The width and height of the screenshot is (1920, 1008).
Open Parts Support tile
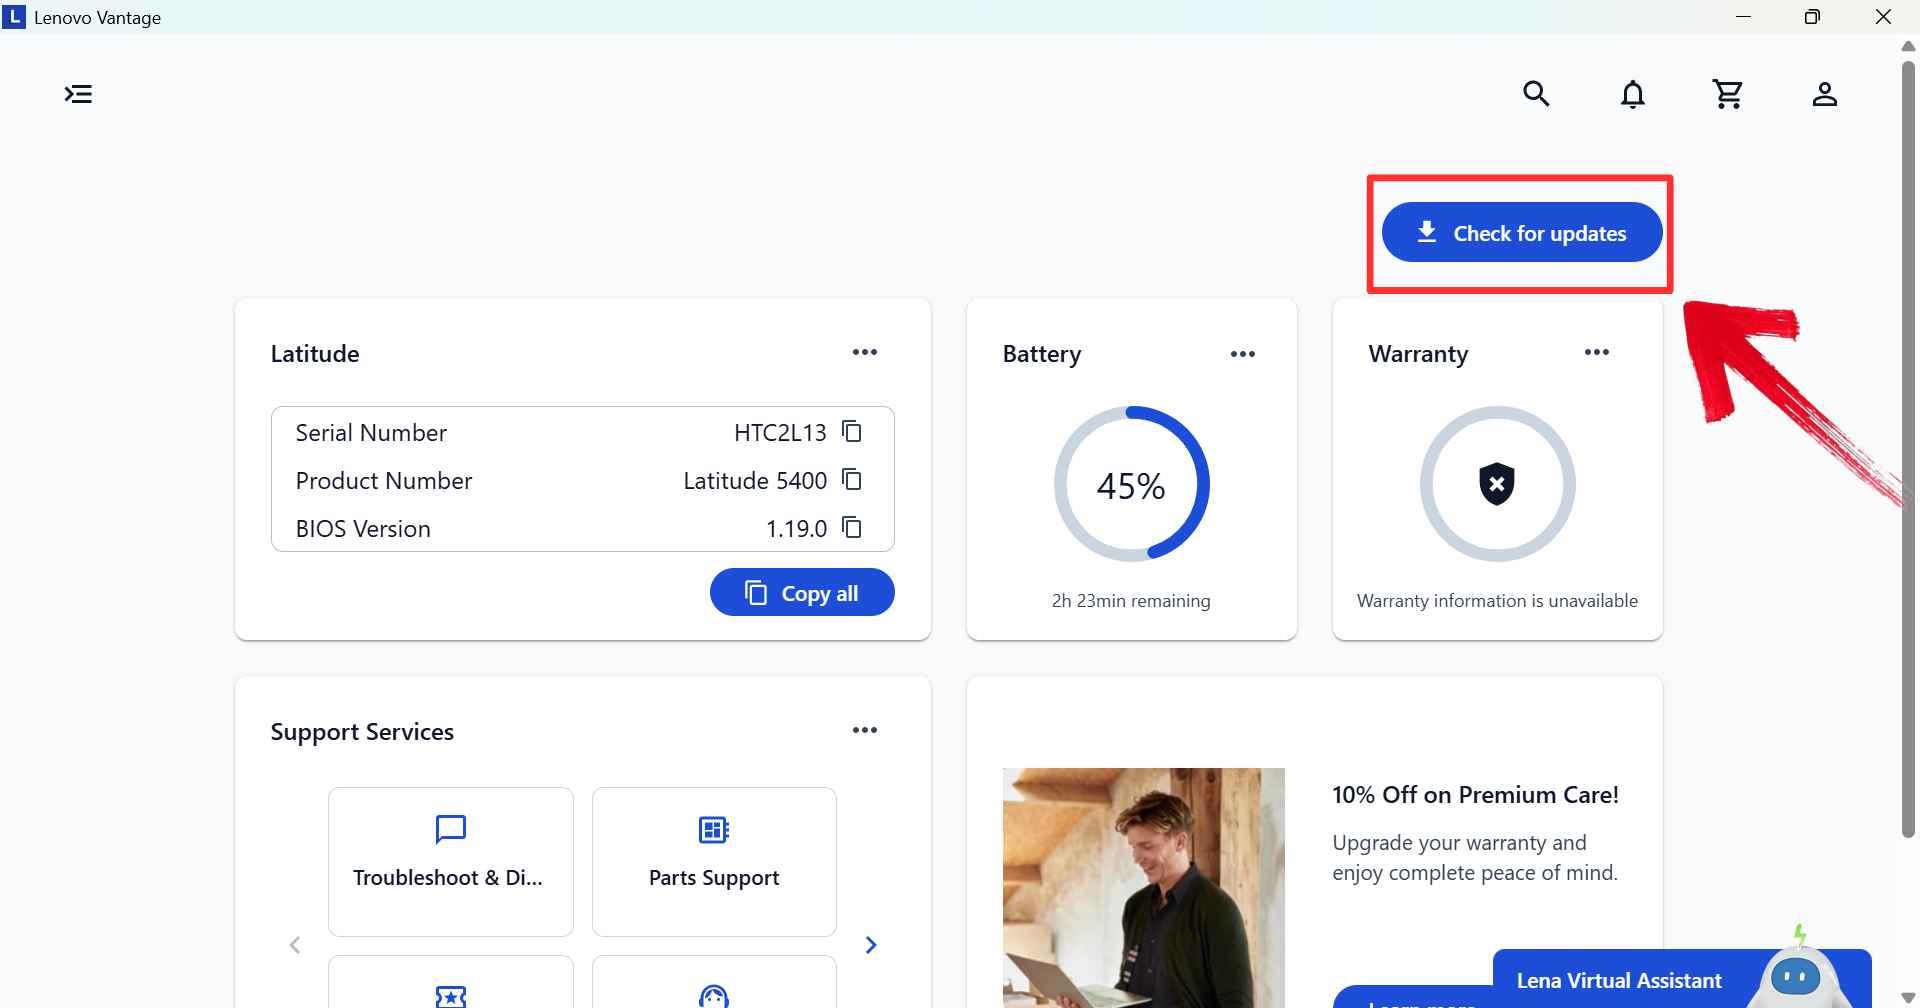point(714,862)
